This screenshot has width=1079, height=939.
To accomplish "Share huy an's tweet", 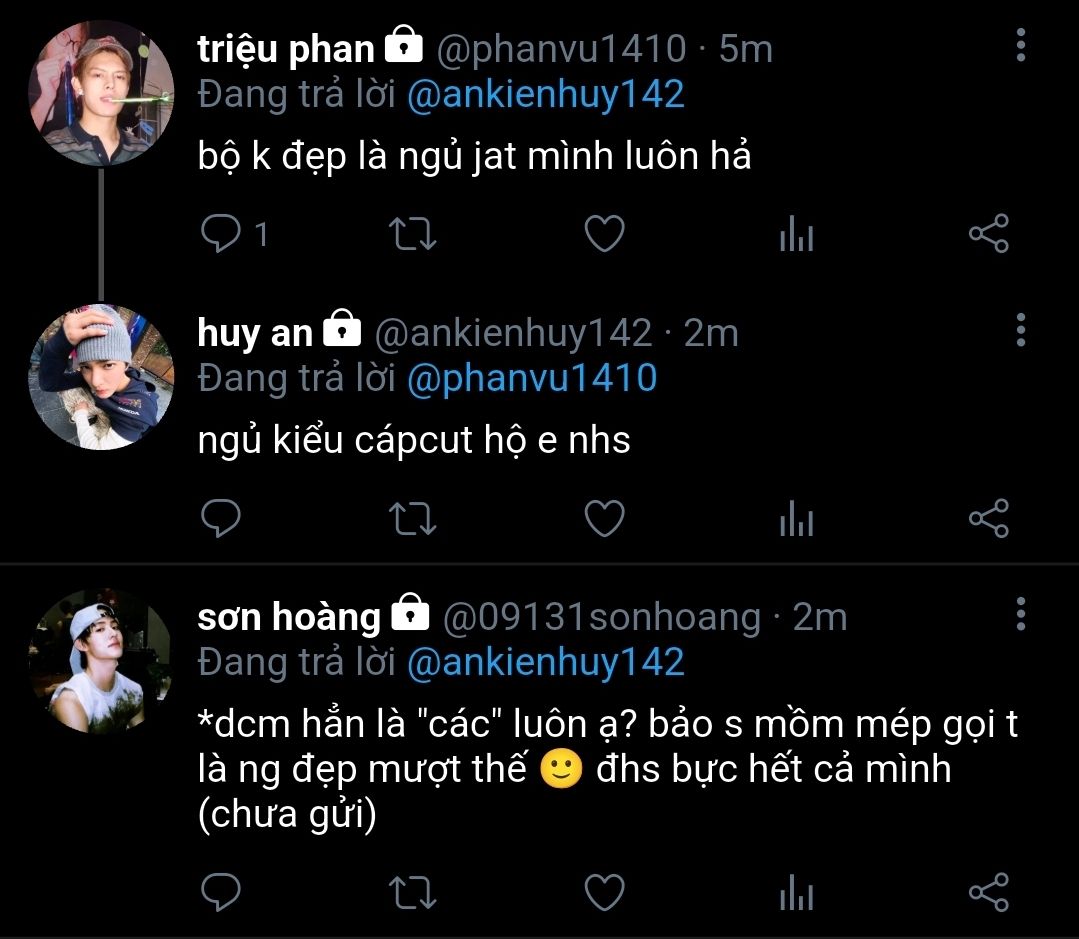I will click(988, 519).
